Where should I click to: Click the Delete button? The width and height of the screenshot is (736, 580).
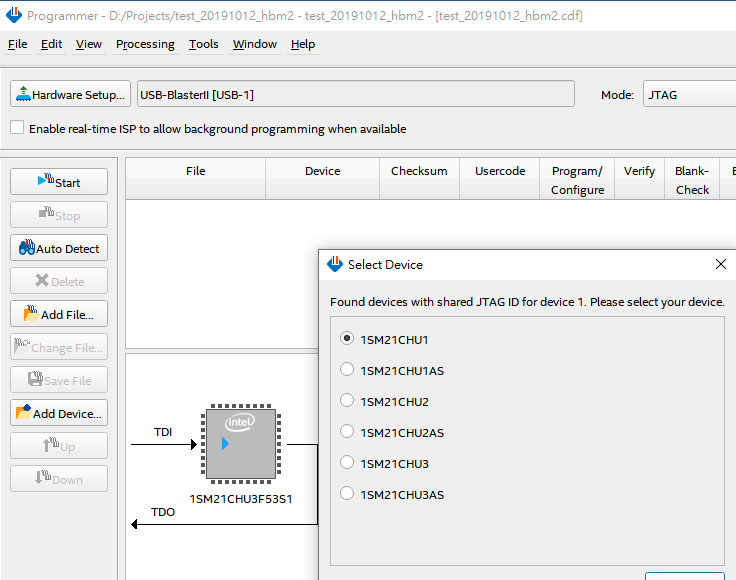(59, 281)
